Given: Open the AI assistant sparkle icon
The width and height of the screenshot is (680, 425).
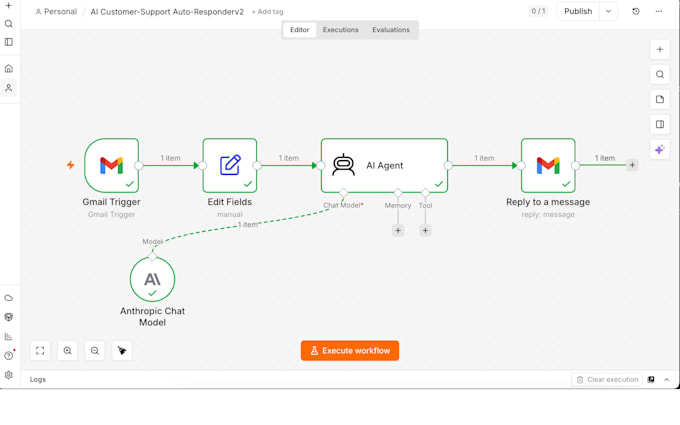Looking at the screenshot, I should pyautogui.click(x=660, y=150).
